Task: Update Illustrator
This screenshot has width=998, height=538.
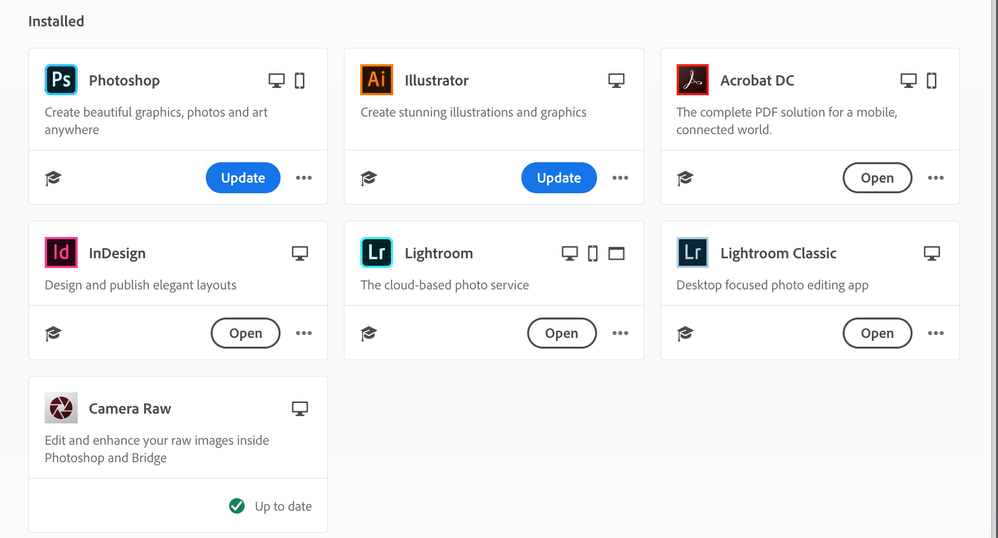Action: (x=559, y=178)
